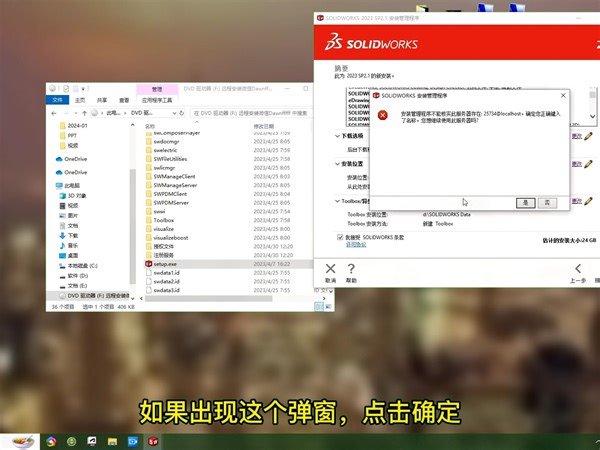This screenshot has width=600, height=450.
Task: Click the Back arrow in Explorer navigation
Action: point(54,113)
